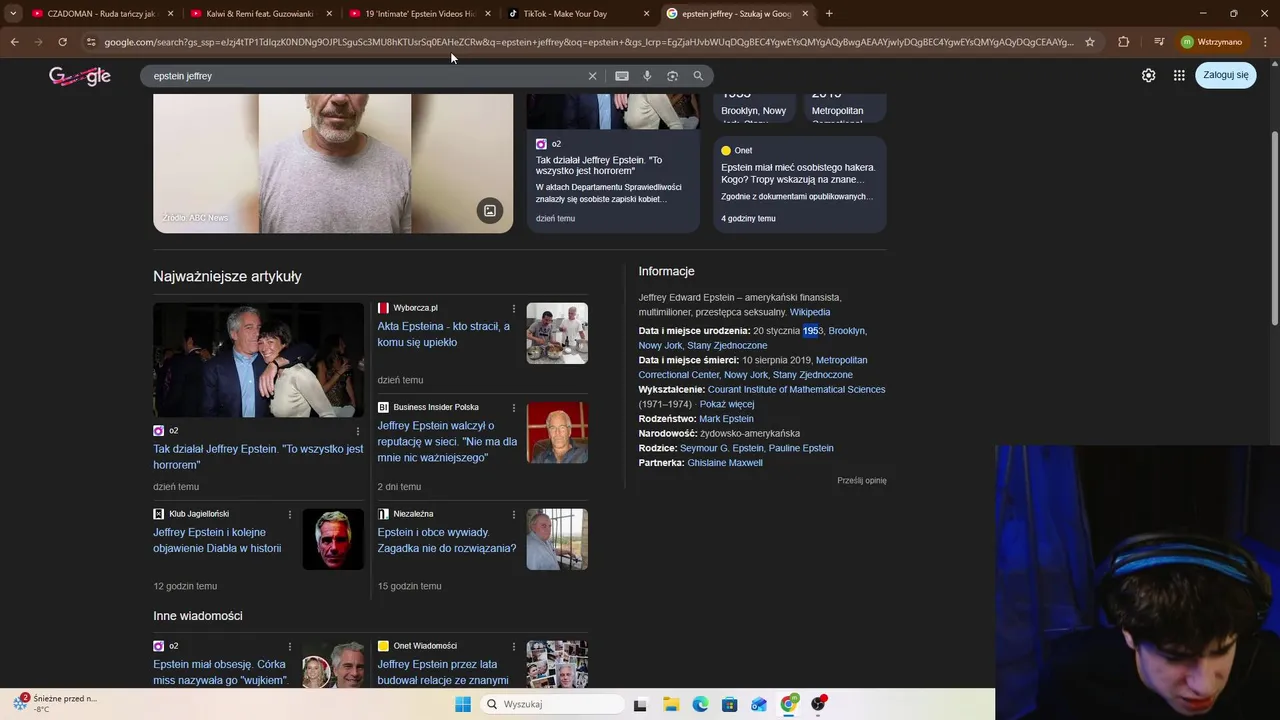
Task: Start voice search with the microphone icon
Action: click(x=647, y=76)
